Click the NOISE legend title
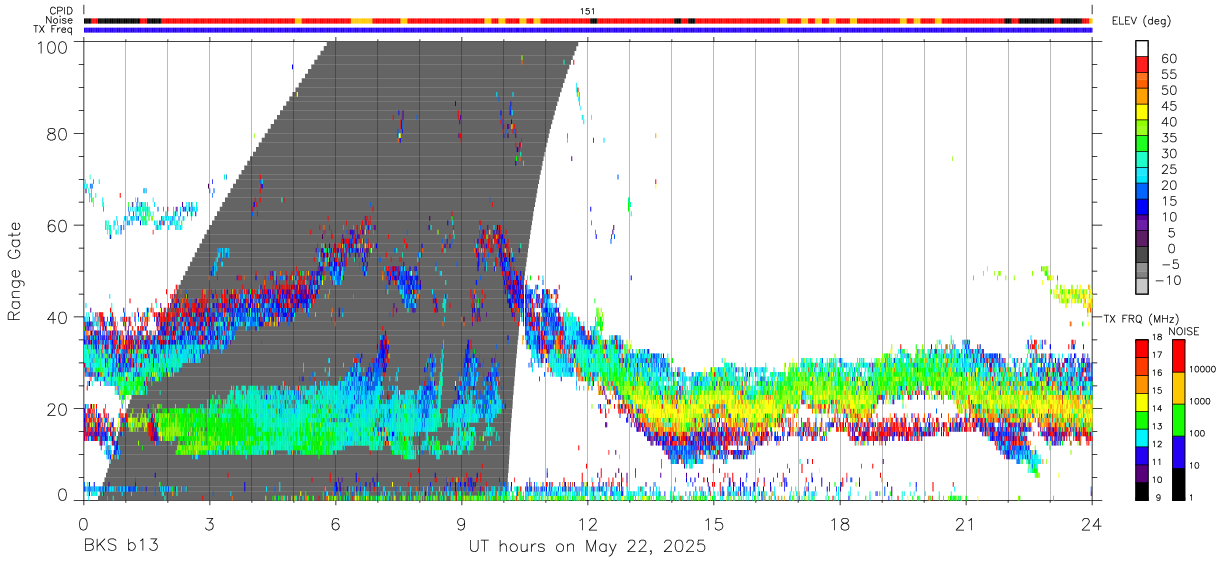This screenshot has width=1228, height=567. pos(1184,331)
